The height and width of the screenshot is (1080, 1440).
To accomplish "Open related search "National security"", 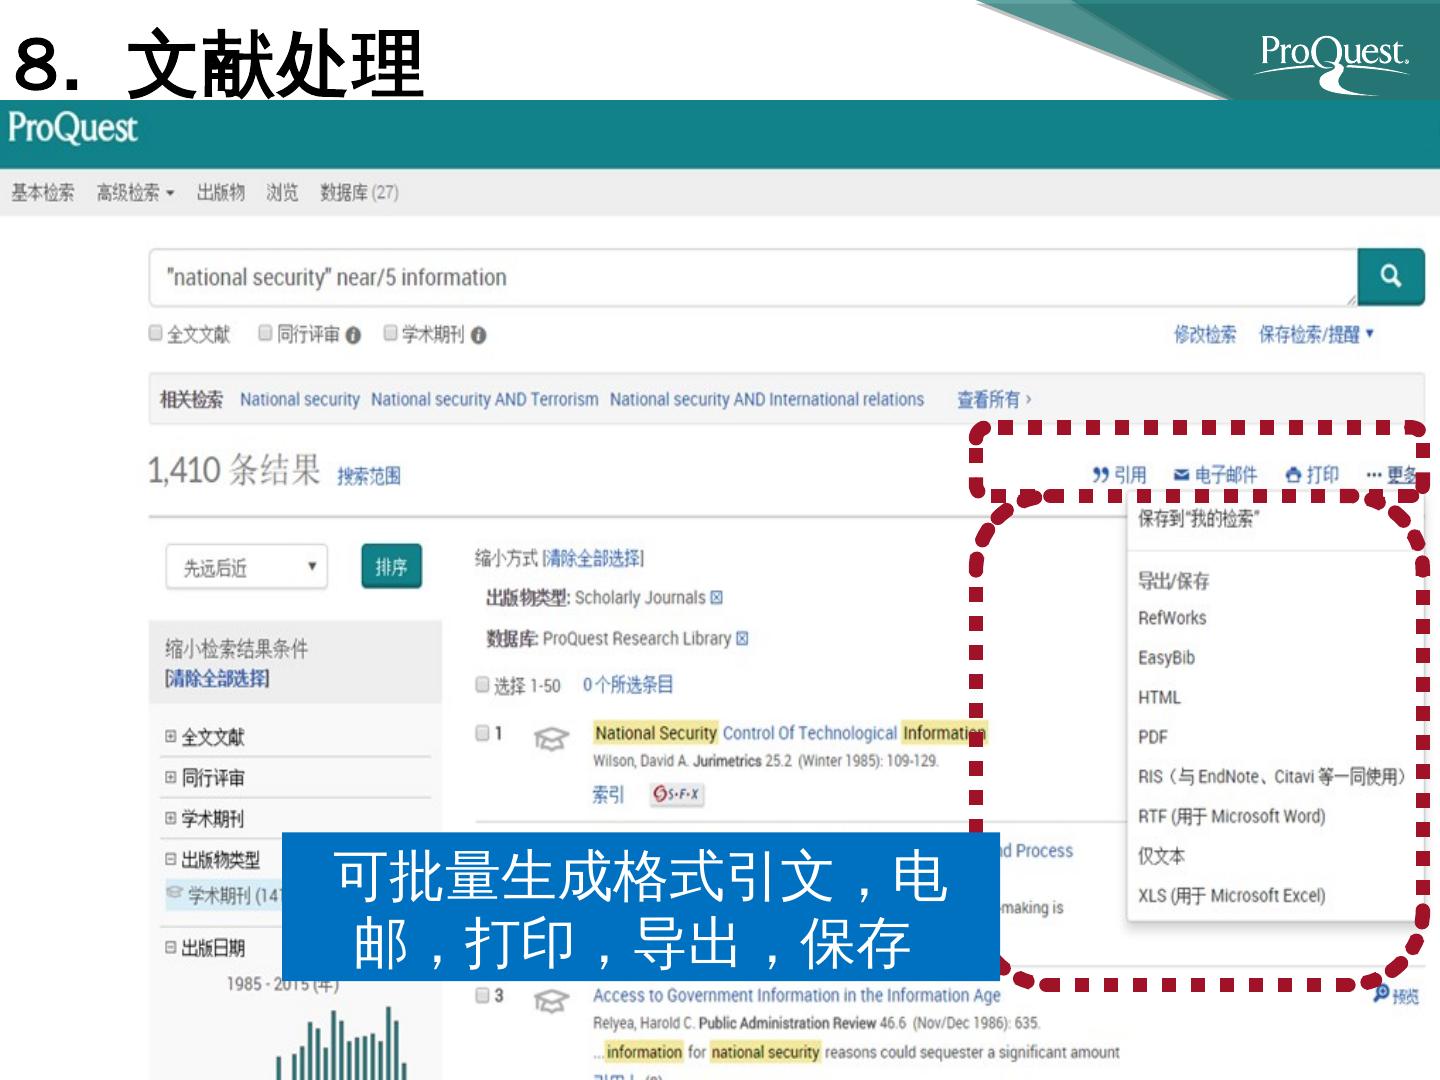I will click(300, 399).
